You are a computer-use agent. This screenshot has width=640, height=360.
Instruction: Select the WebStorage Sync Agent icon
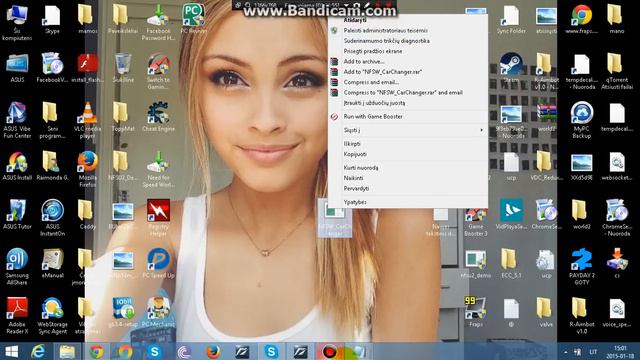pyautogui.click(x=52, y=316)
